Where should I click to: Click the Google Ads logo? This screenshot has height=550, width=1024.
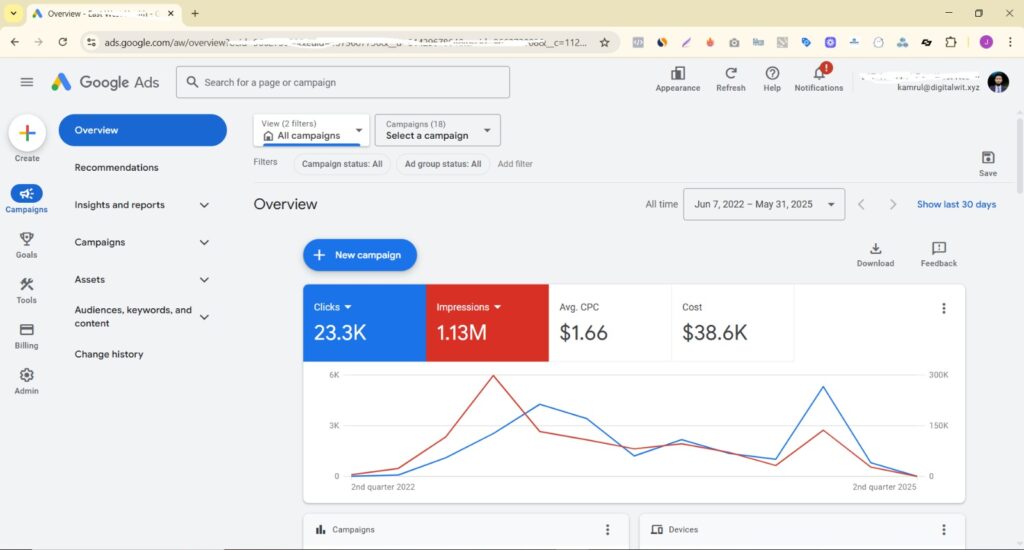105,82
